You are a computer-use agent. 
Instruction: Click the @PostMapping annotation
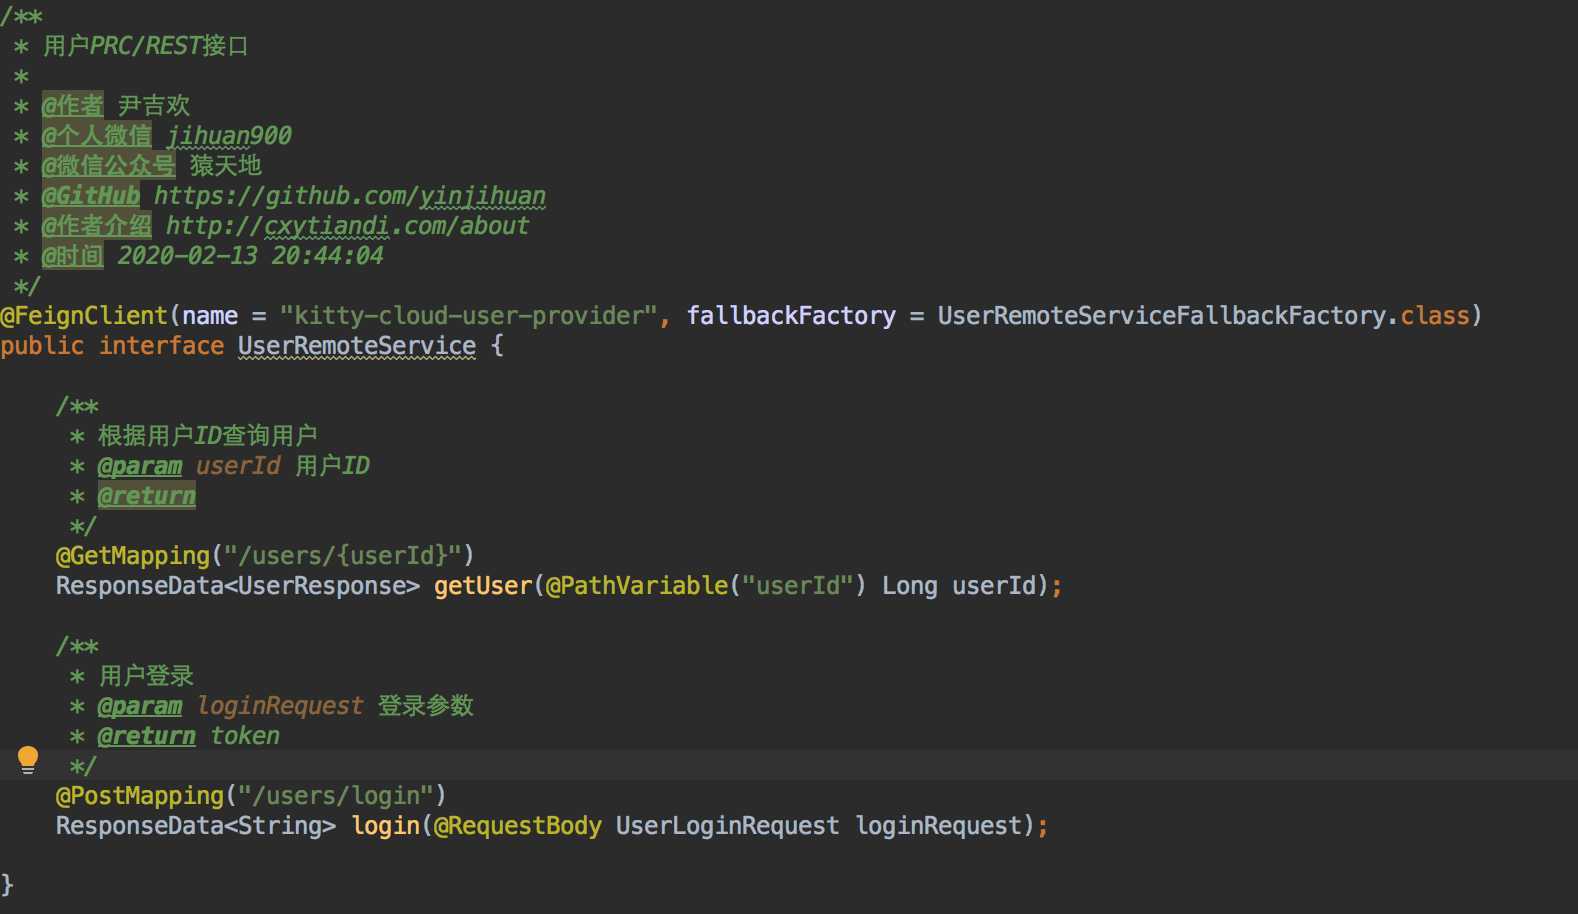pyautogui.click(x=140, y=796)
